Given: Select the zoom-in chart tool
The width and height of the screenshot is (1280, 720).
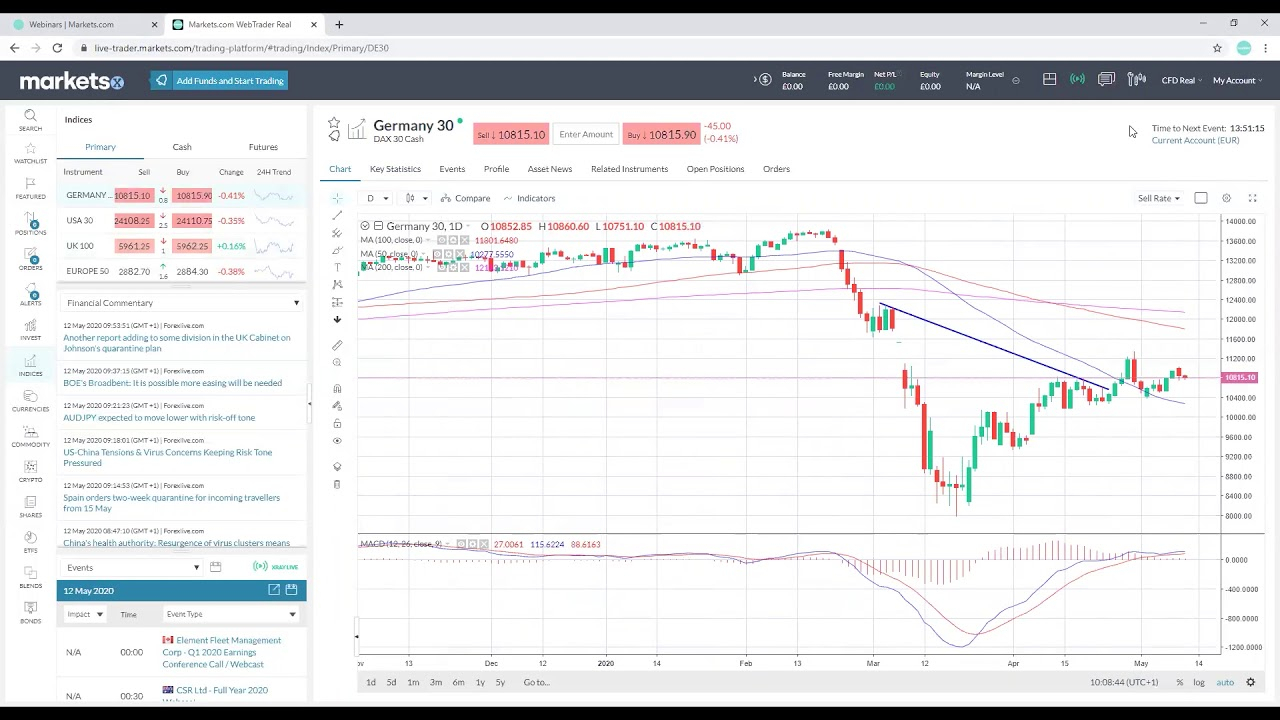Looking at the screenshot, I should pyautogui.click(x=337, y=363).
